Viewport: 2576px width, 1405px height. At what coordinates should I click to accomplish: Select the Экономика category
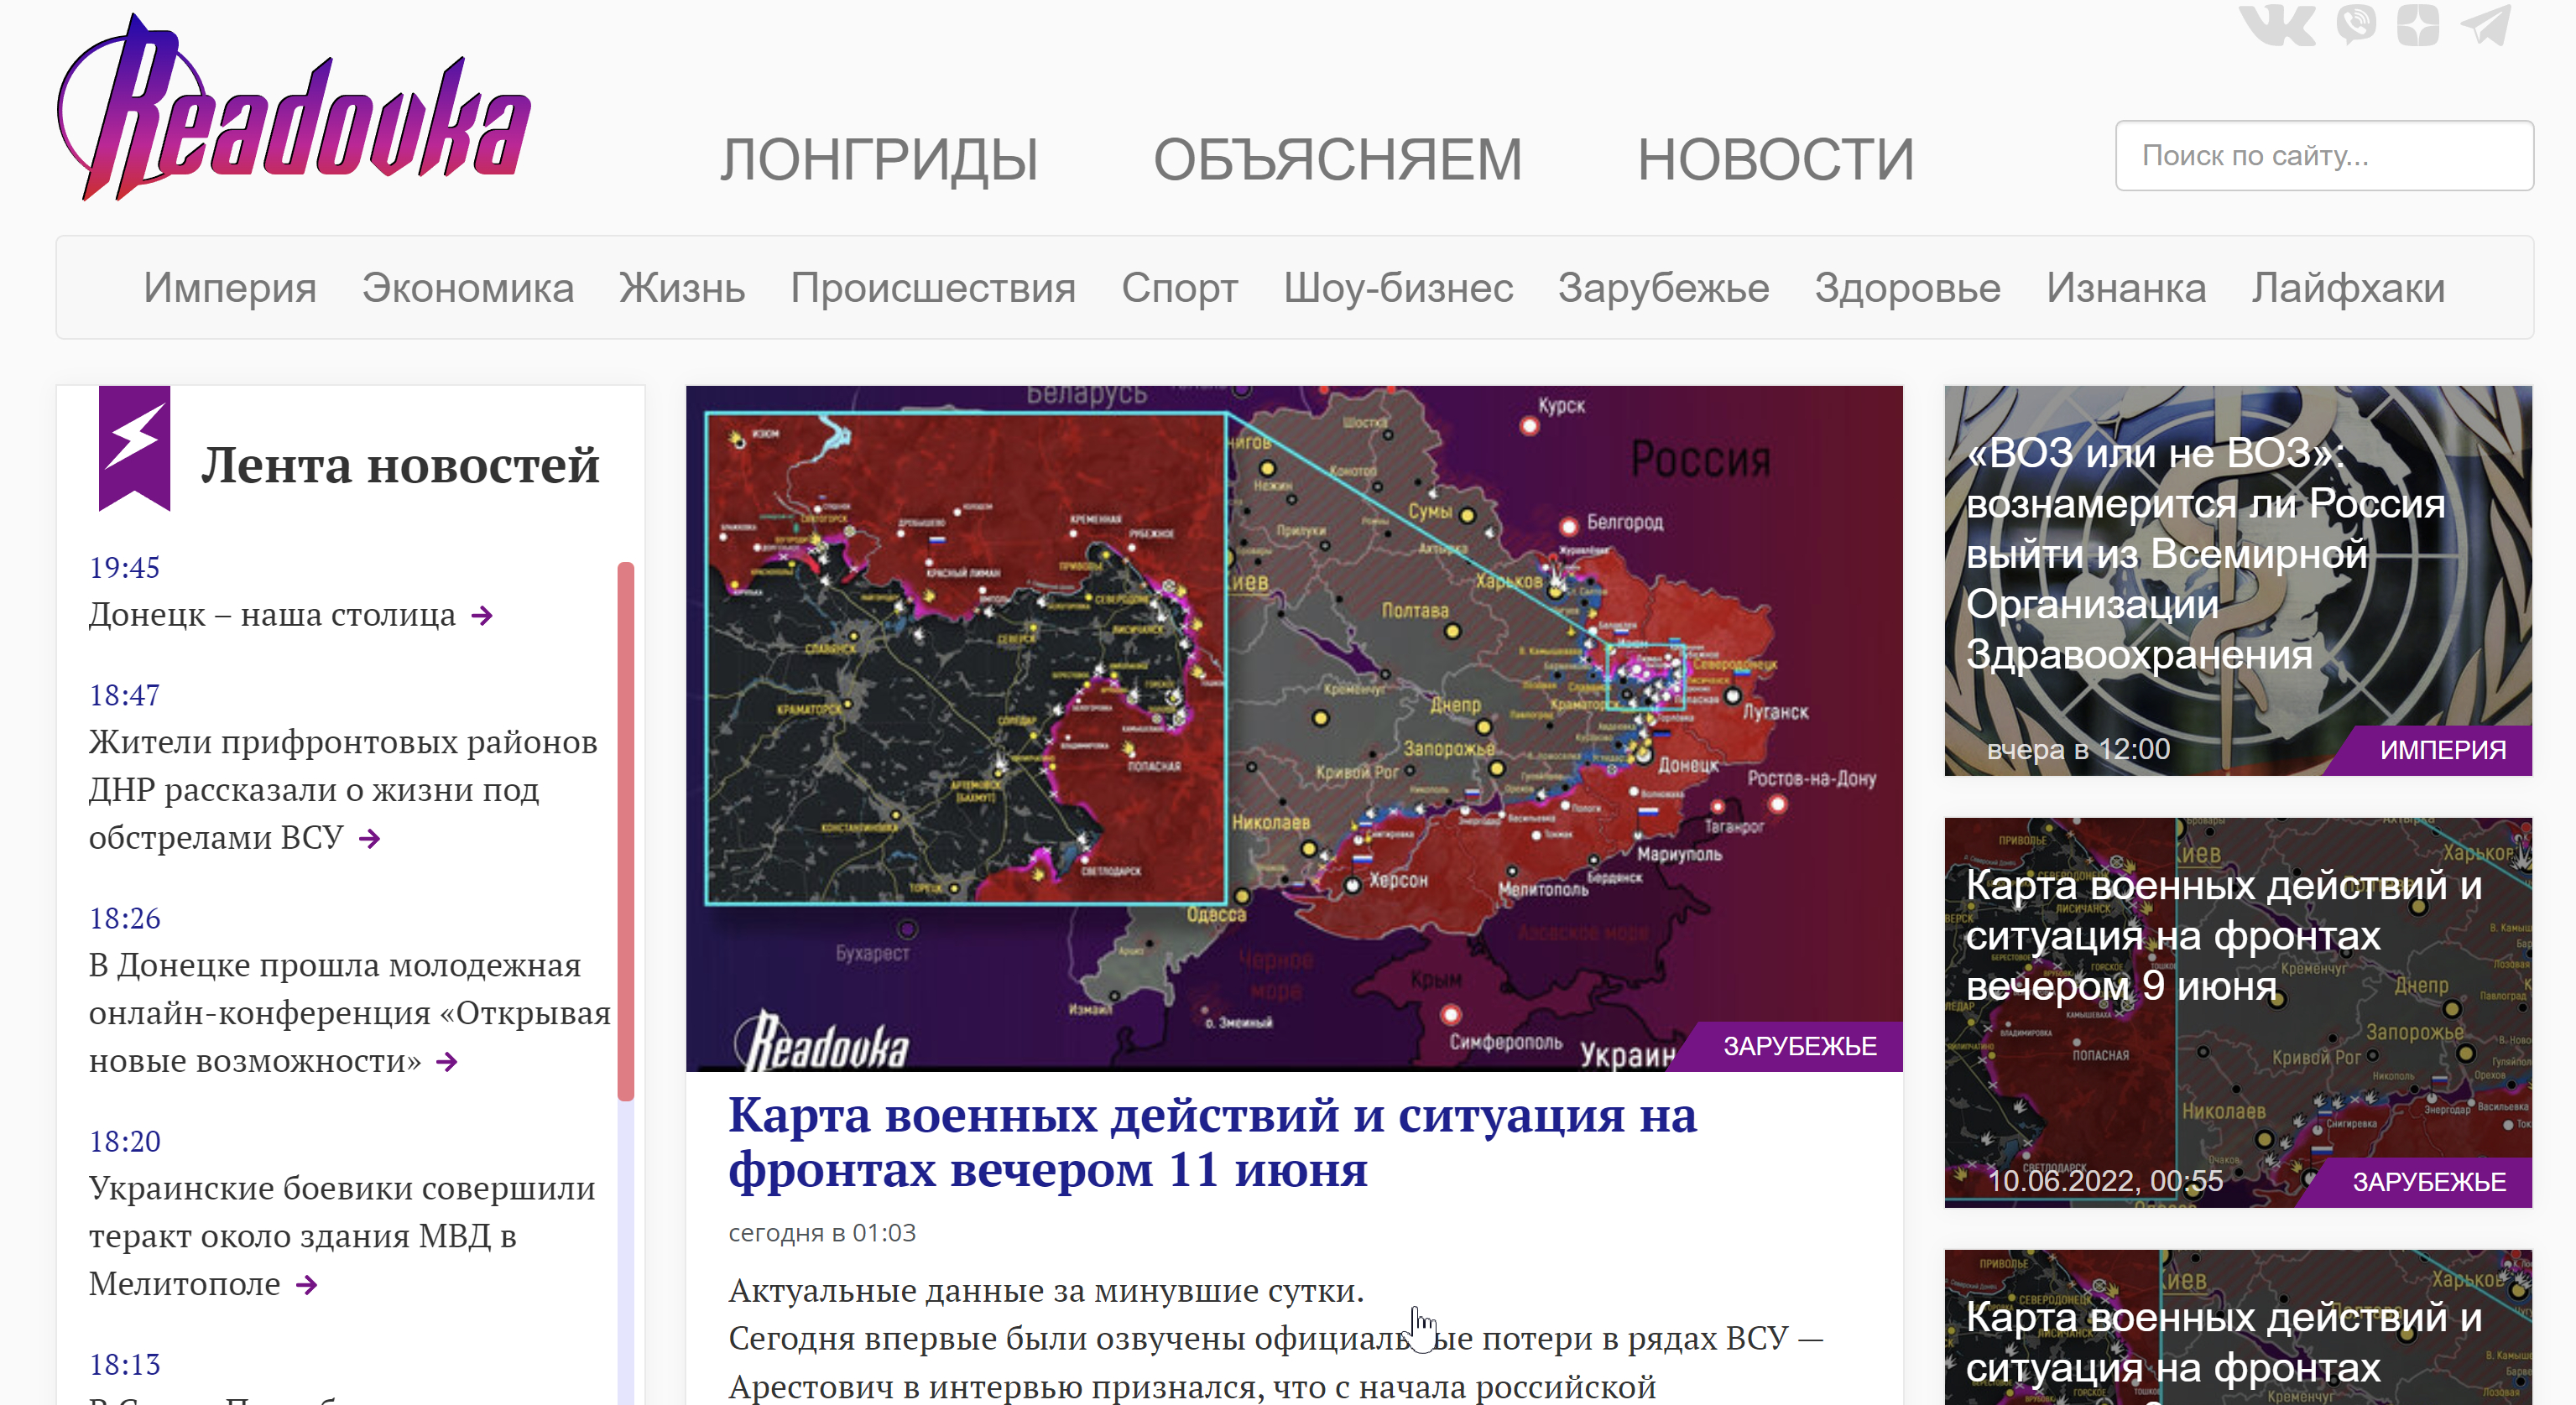468,288
